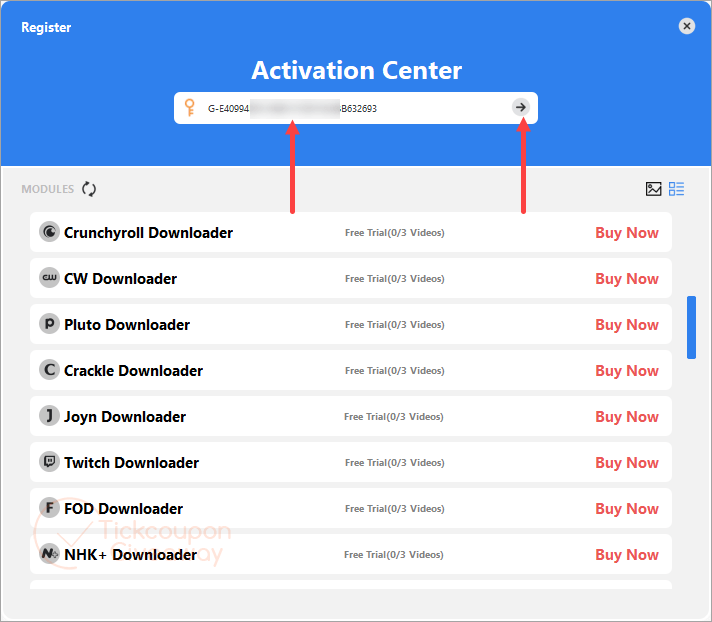Click Free Trial status for Twitch

pyautogui.click(x=395, y=463)
